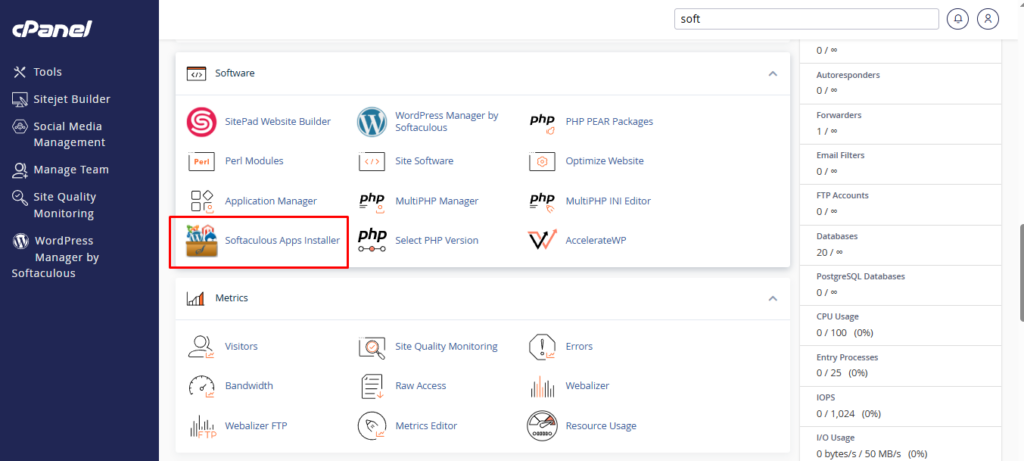This screenshot has width=1024, height=461.
Task: Click the CPU Usage statistic label
Action: click(837, 317)
